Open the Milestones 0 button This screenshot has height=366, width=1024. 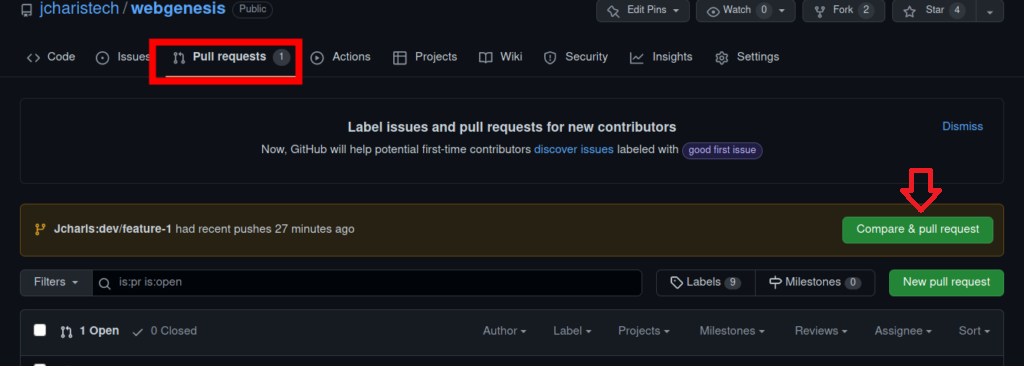click(x=815, y=282)
